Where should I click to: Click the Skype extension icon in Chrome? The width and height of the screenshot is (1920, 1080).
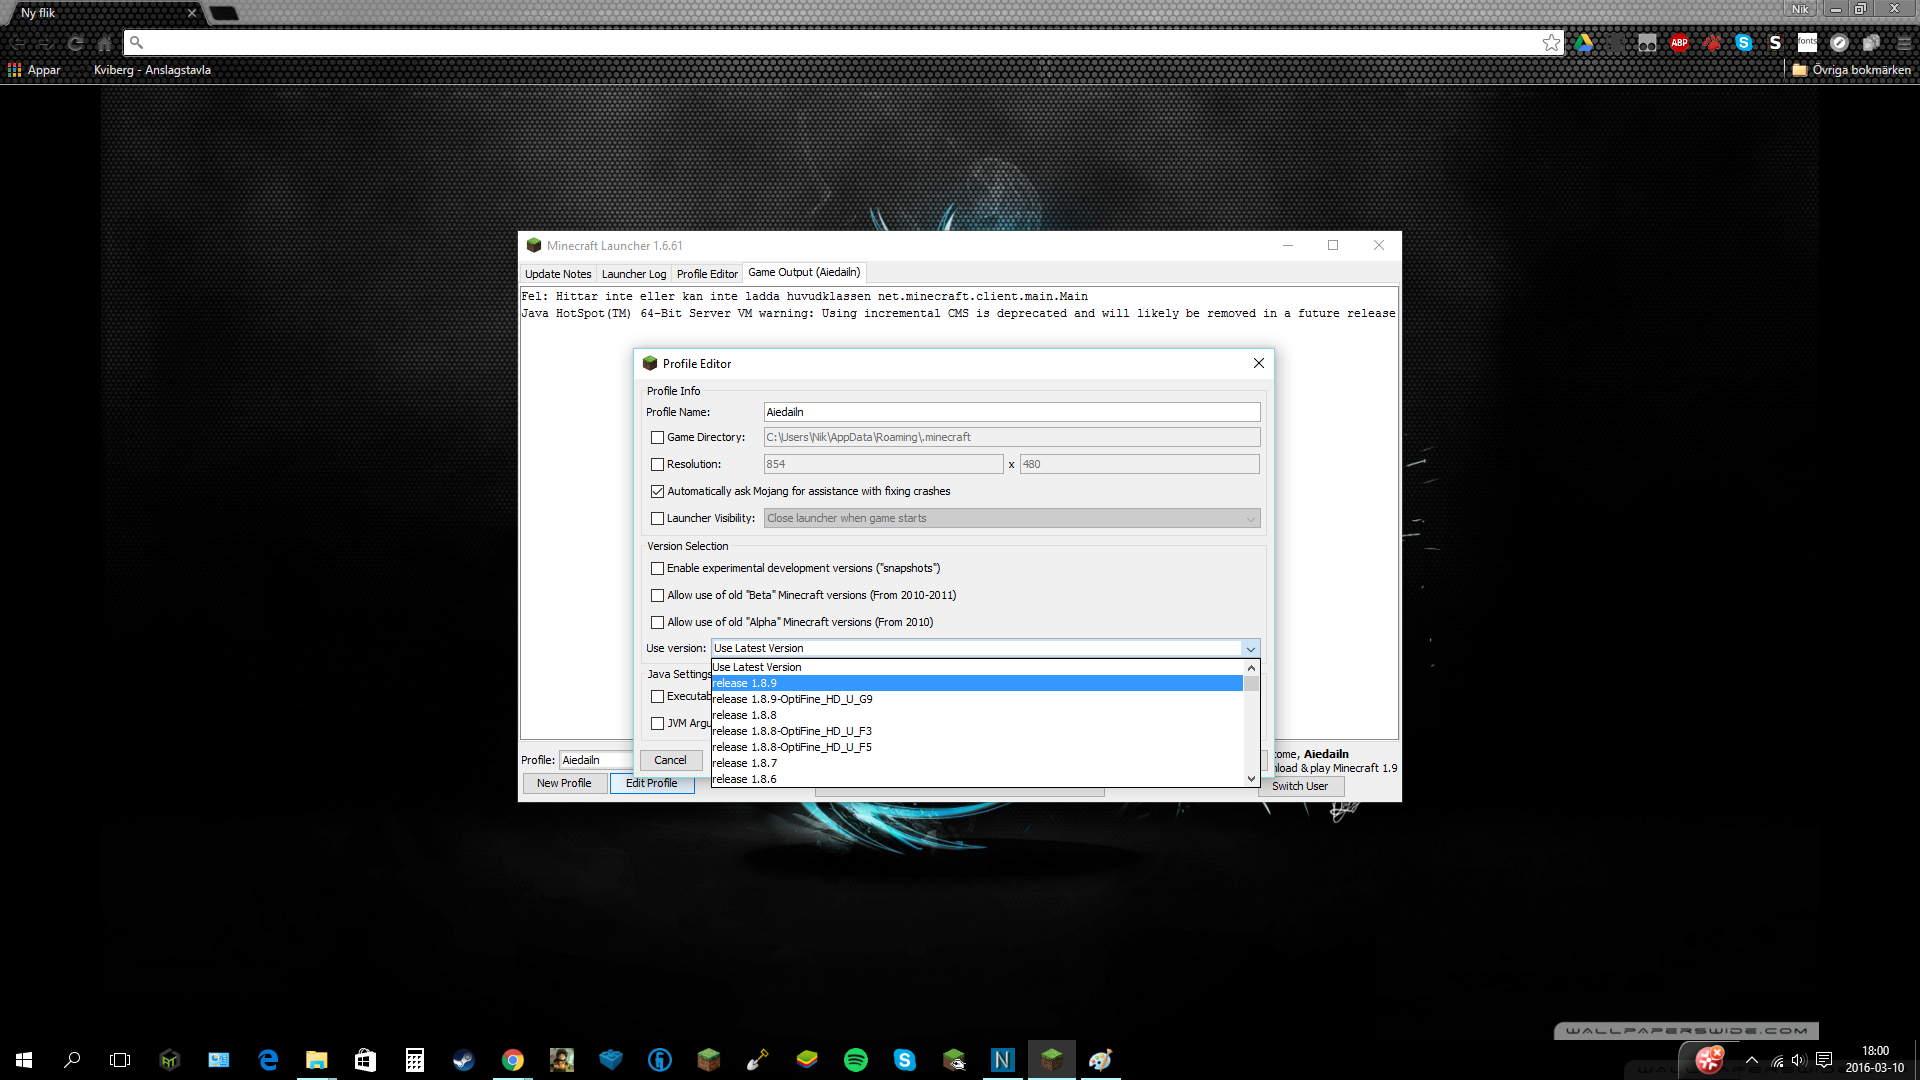click(1743, 43)
